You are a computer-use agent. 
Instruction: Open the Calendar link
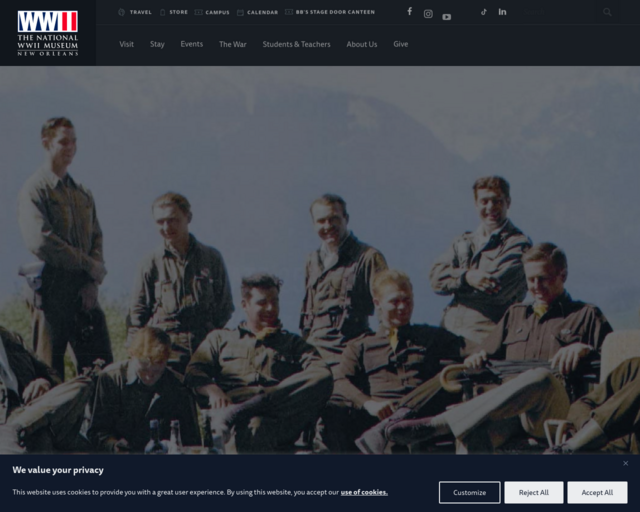pyautogui.click(x=258, y=12)
